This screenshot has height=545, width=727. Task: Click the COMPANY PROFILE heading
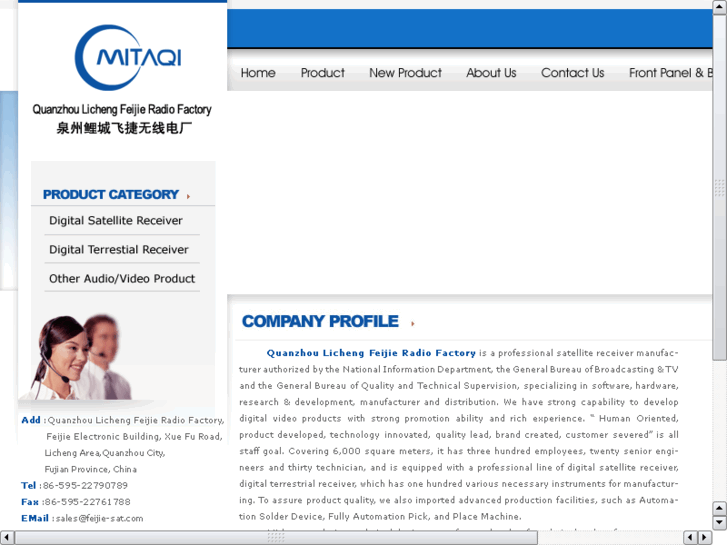[x=320, y=321]
